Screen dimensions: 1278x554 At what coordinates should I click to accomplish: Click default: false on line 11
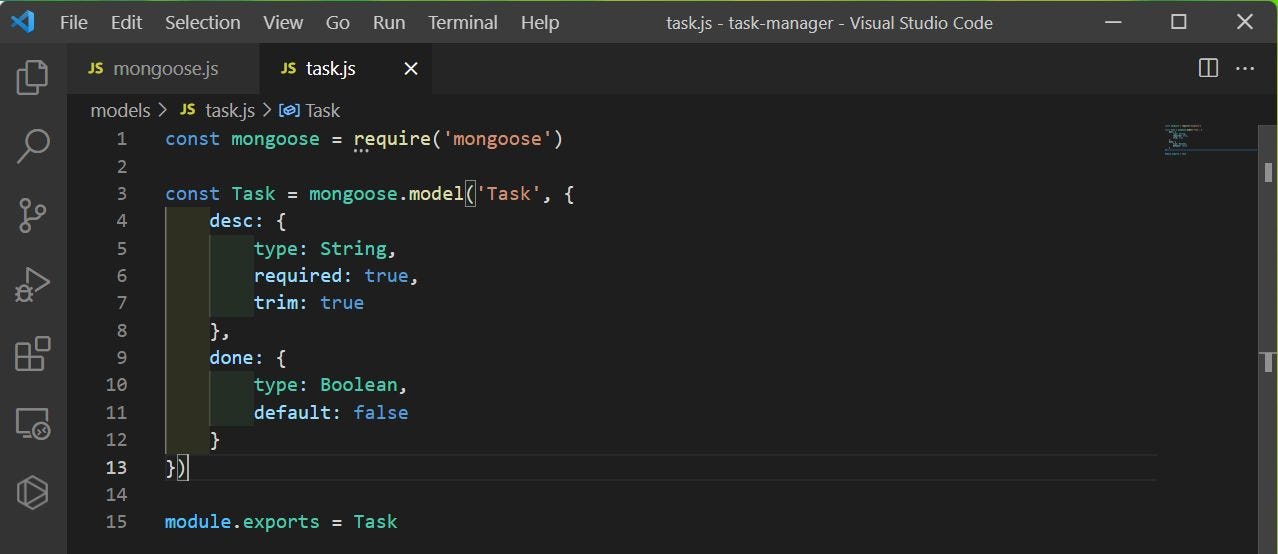pos(331,412)
